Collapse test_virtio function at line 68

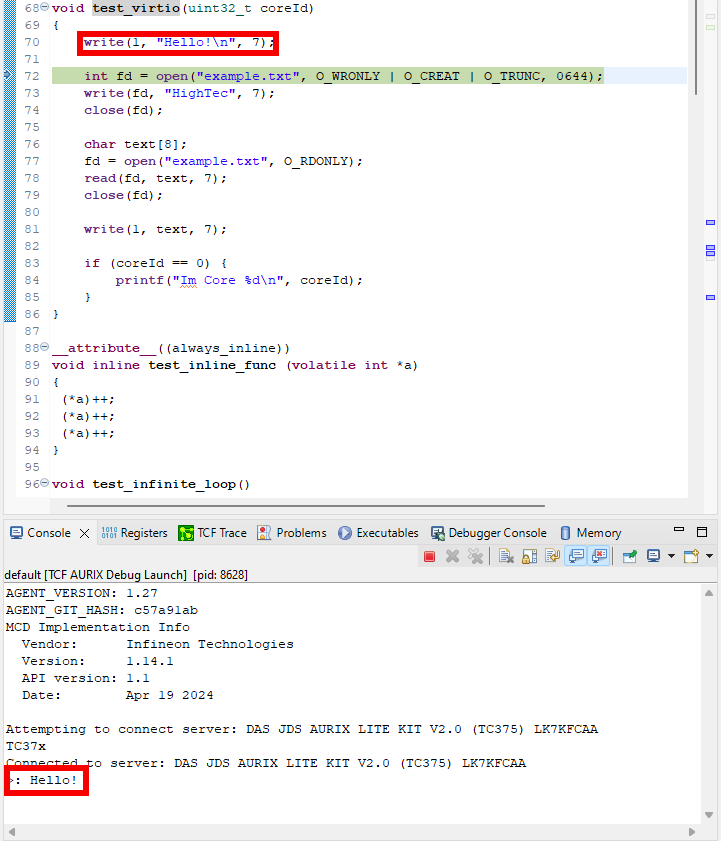click(x=44, y=9)
